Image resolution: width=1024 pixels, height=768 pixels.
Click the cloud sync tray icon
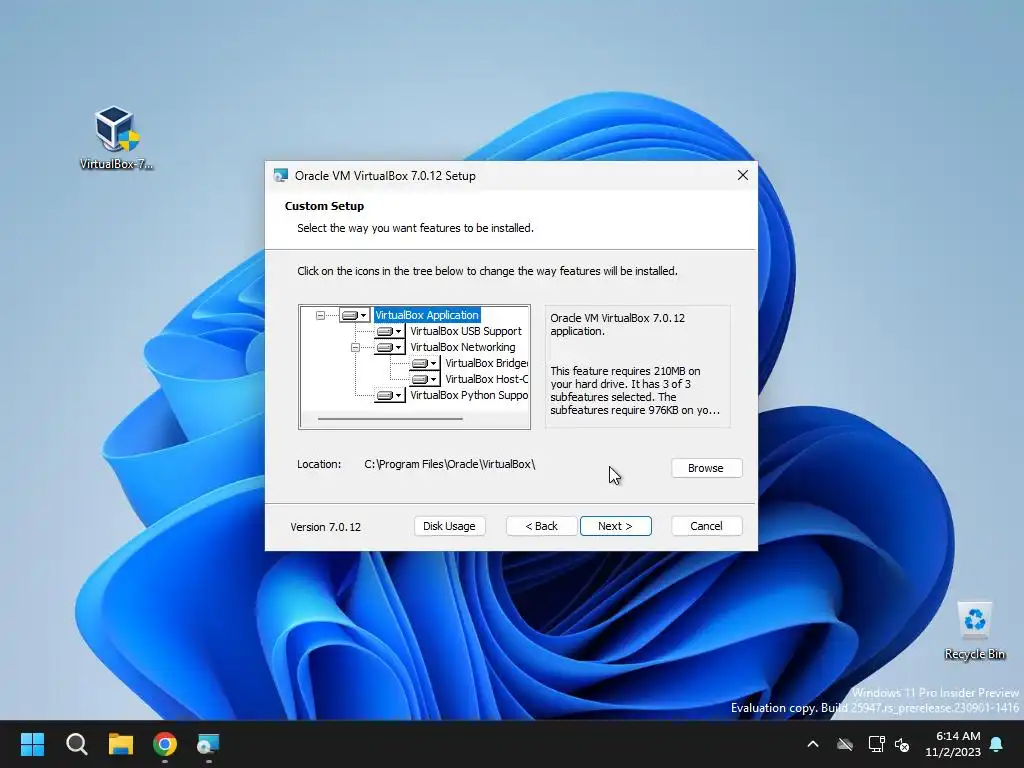pyautogui.click(x=845, y=744)
